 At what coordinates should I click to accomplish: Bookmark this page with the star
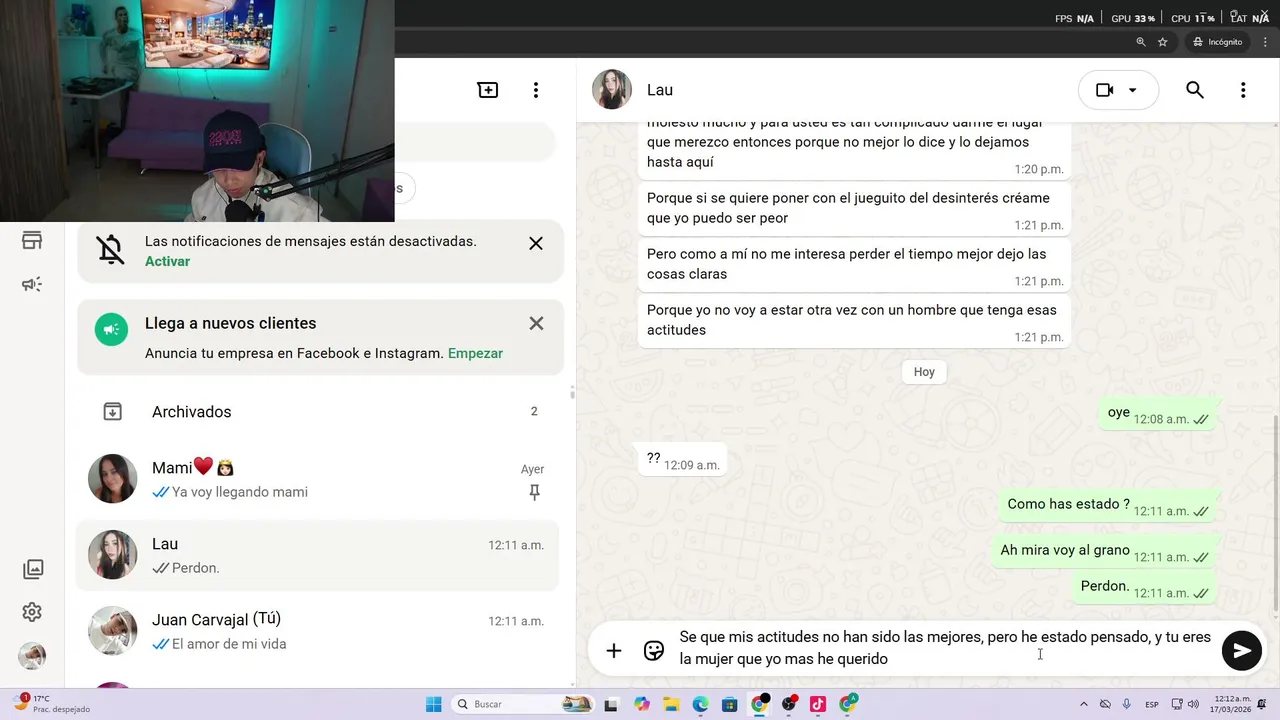pyautogui.click(x=1163, y=42)
